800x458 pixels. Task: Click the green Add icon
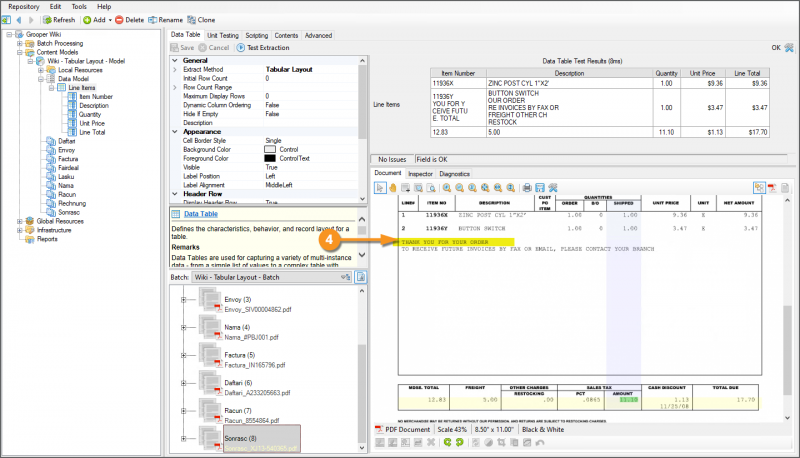click(87, 20)
